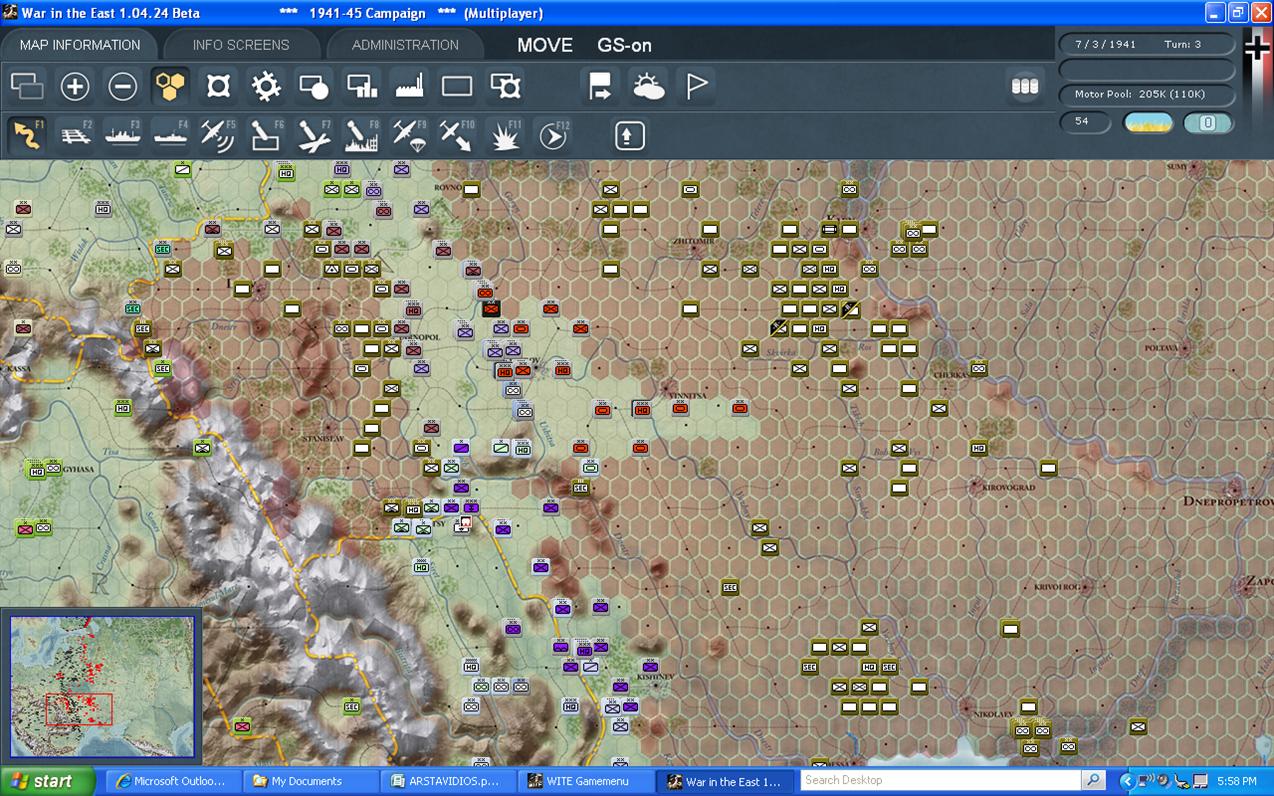The image size is (1274, 796).
Task: Click the clear-weather sky indicator
Action: pos(1148,123)
